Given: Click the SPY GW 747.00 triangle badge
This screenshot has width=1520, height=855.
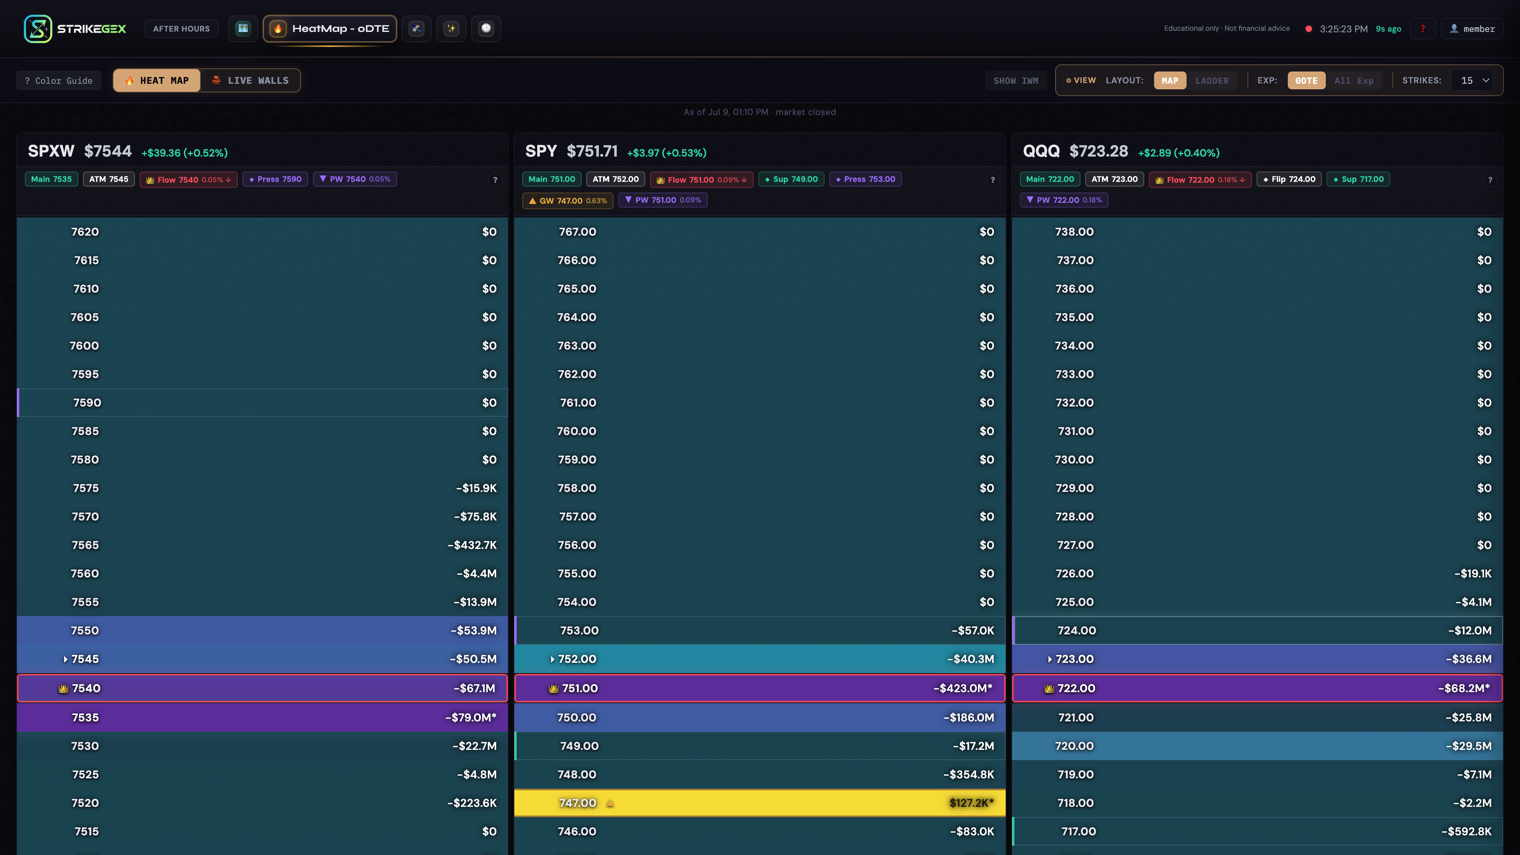Looking at the screenshot, I should 568,200.
